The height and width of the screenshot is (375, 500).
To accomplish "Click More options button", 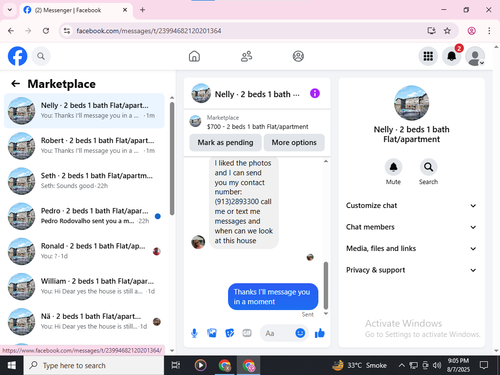I will (294, 143).
